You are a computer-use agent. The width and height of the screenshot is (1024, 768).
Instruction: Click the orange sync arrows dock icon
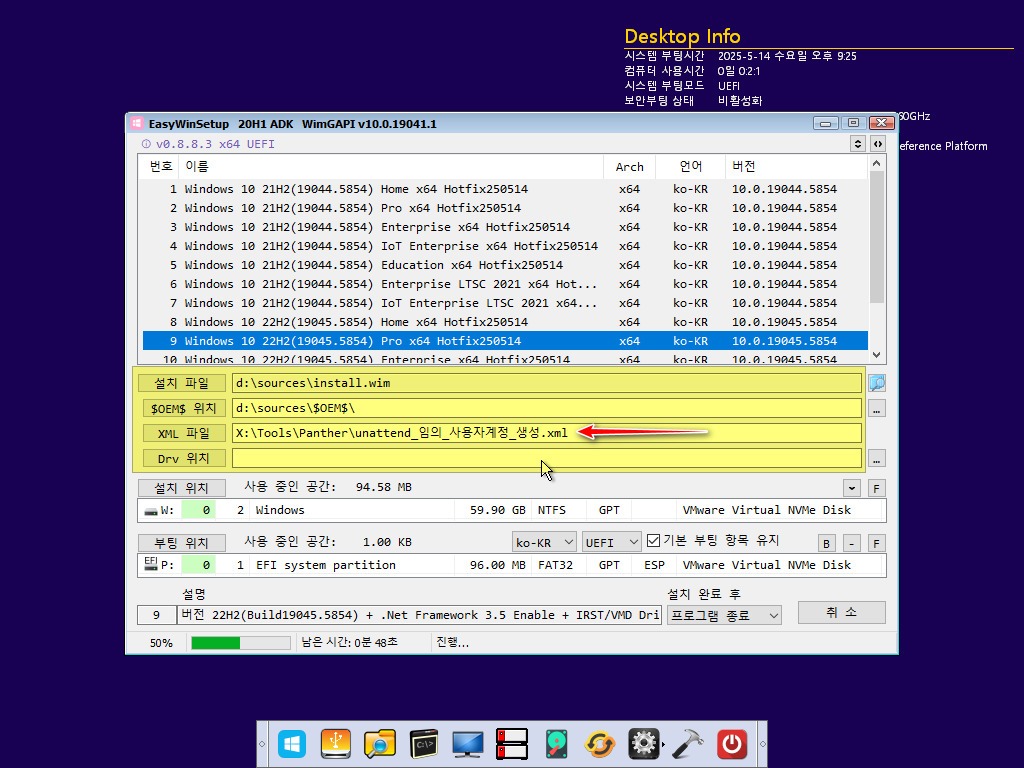pos(600,744)
